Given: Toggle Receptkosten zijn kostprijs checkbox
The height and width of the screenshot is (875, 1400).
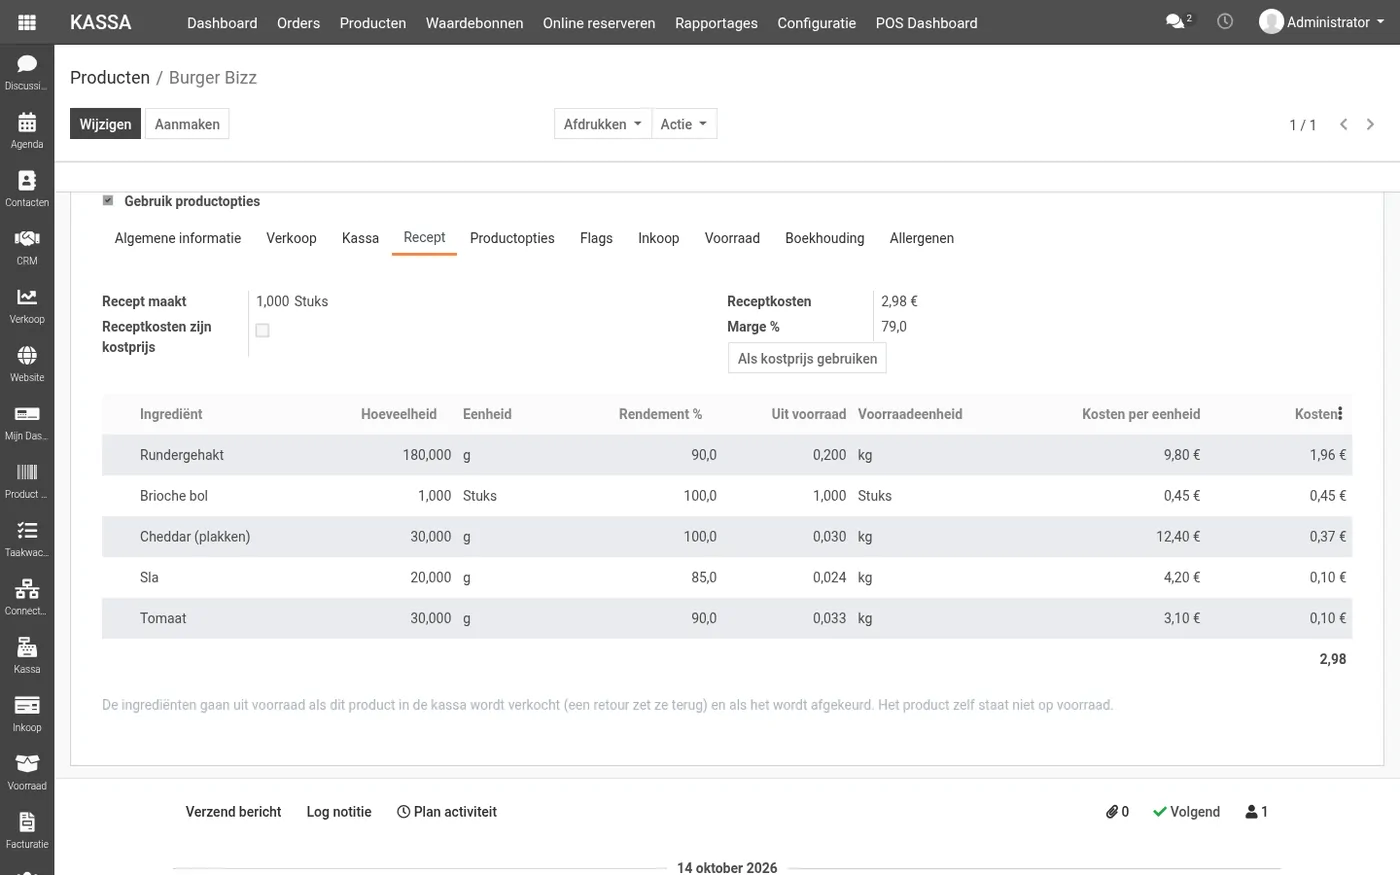Looking at the screenshot, I should 262,330.
